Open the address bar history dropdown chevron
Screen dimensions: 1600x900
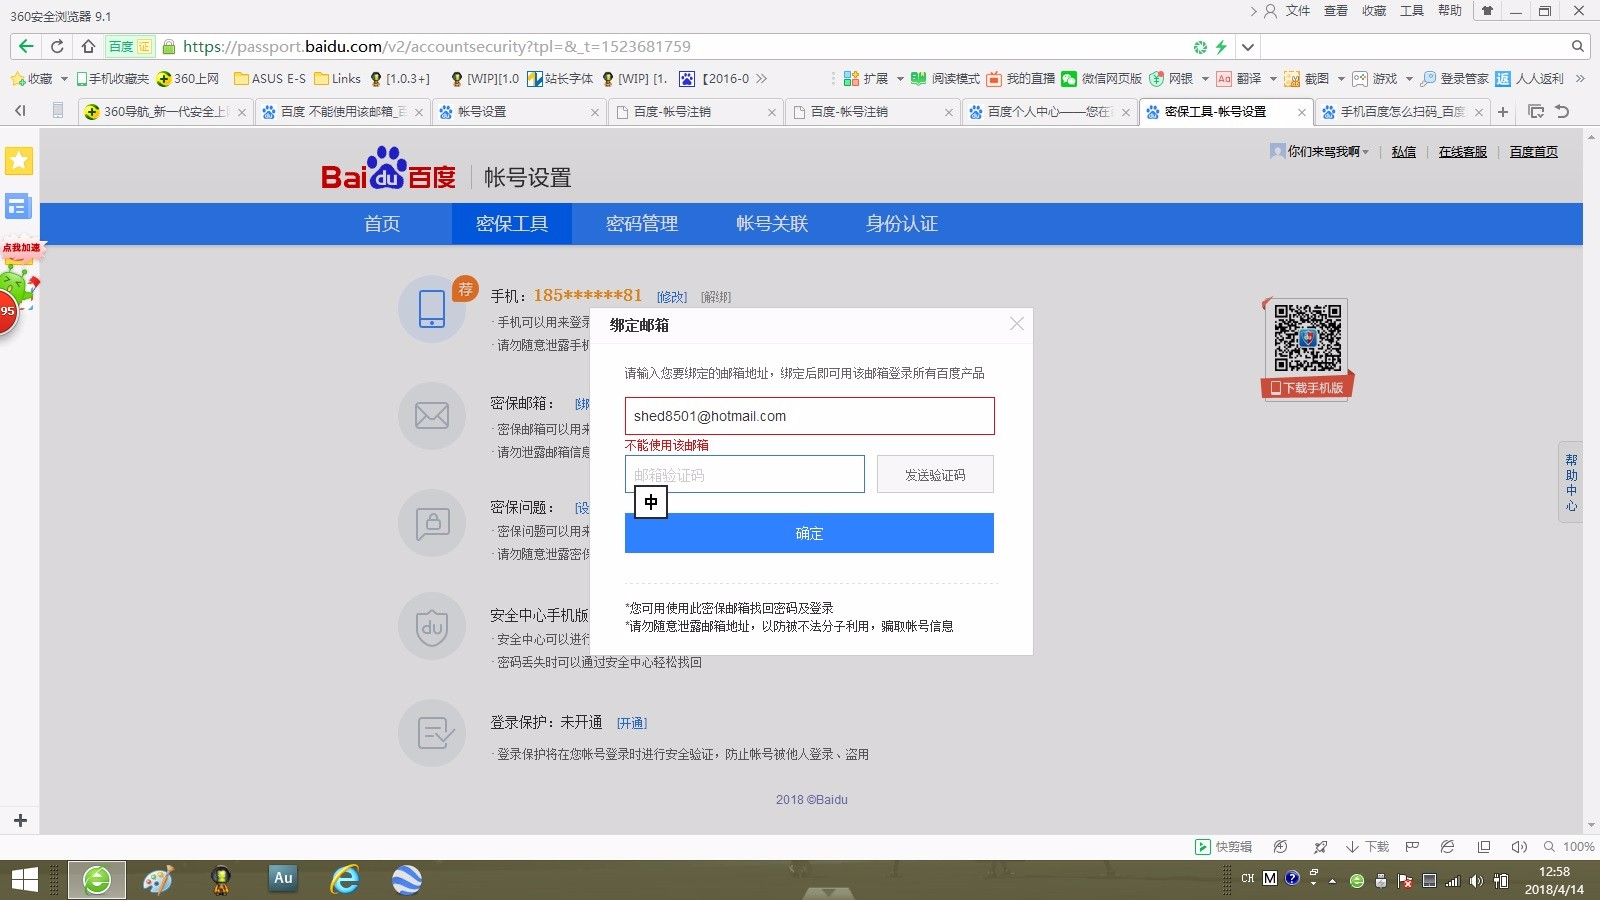pyautogui.click(x=1247, y=46)
